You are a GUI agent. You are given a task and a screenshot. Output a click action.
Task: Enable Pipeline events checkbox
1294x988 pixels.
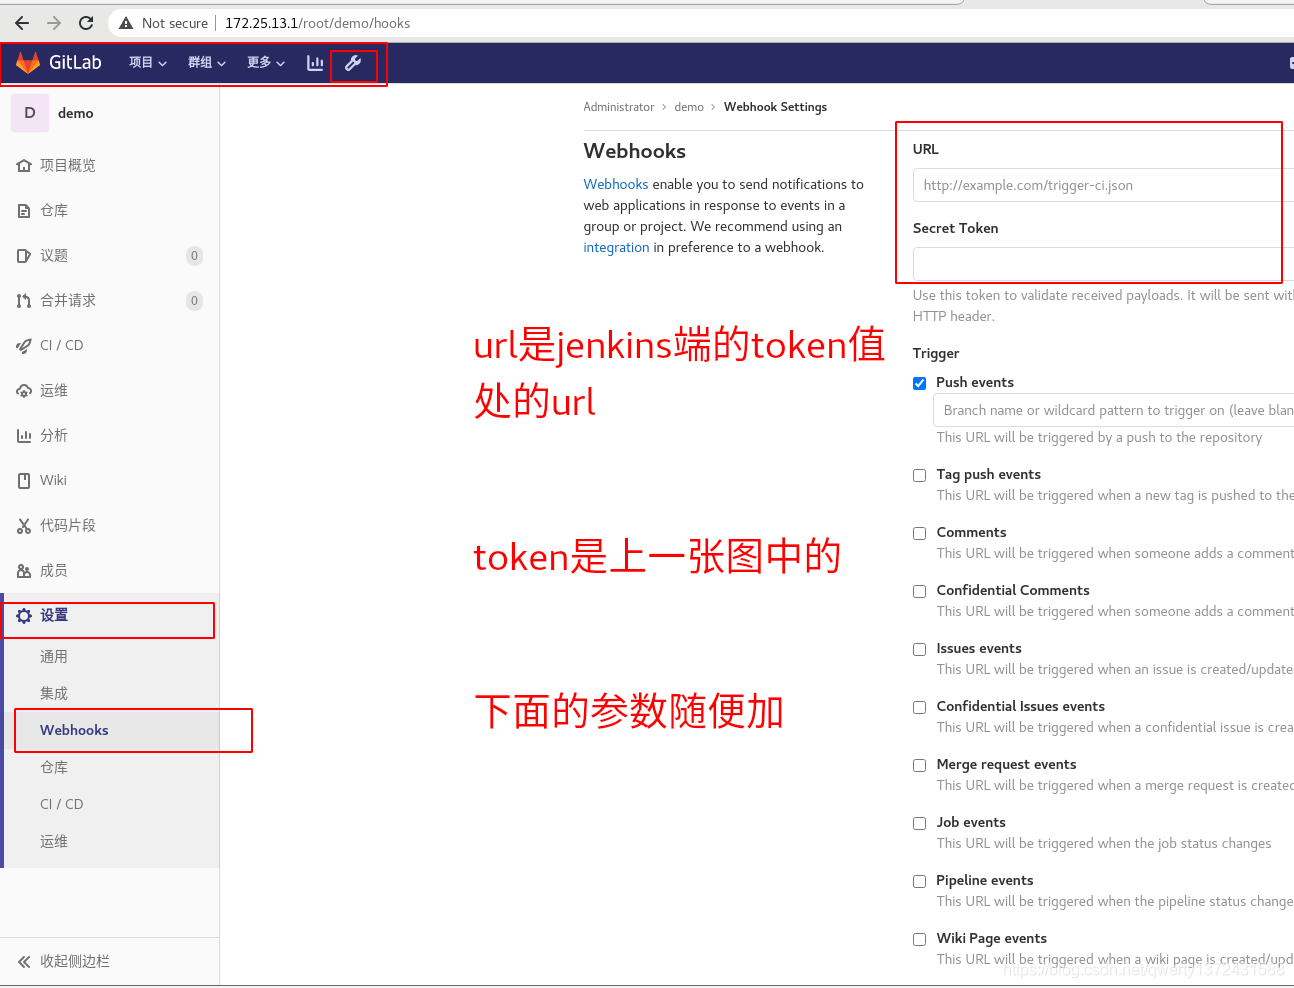pyautogui.click(x=919, y=881)
